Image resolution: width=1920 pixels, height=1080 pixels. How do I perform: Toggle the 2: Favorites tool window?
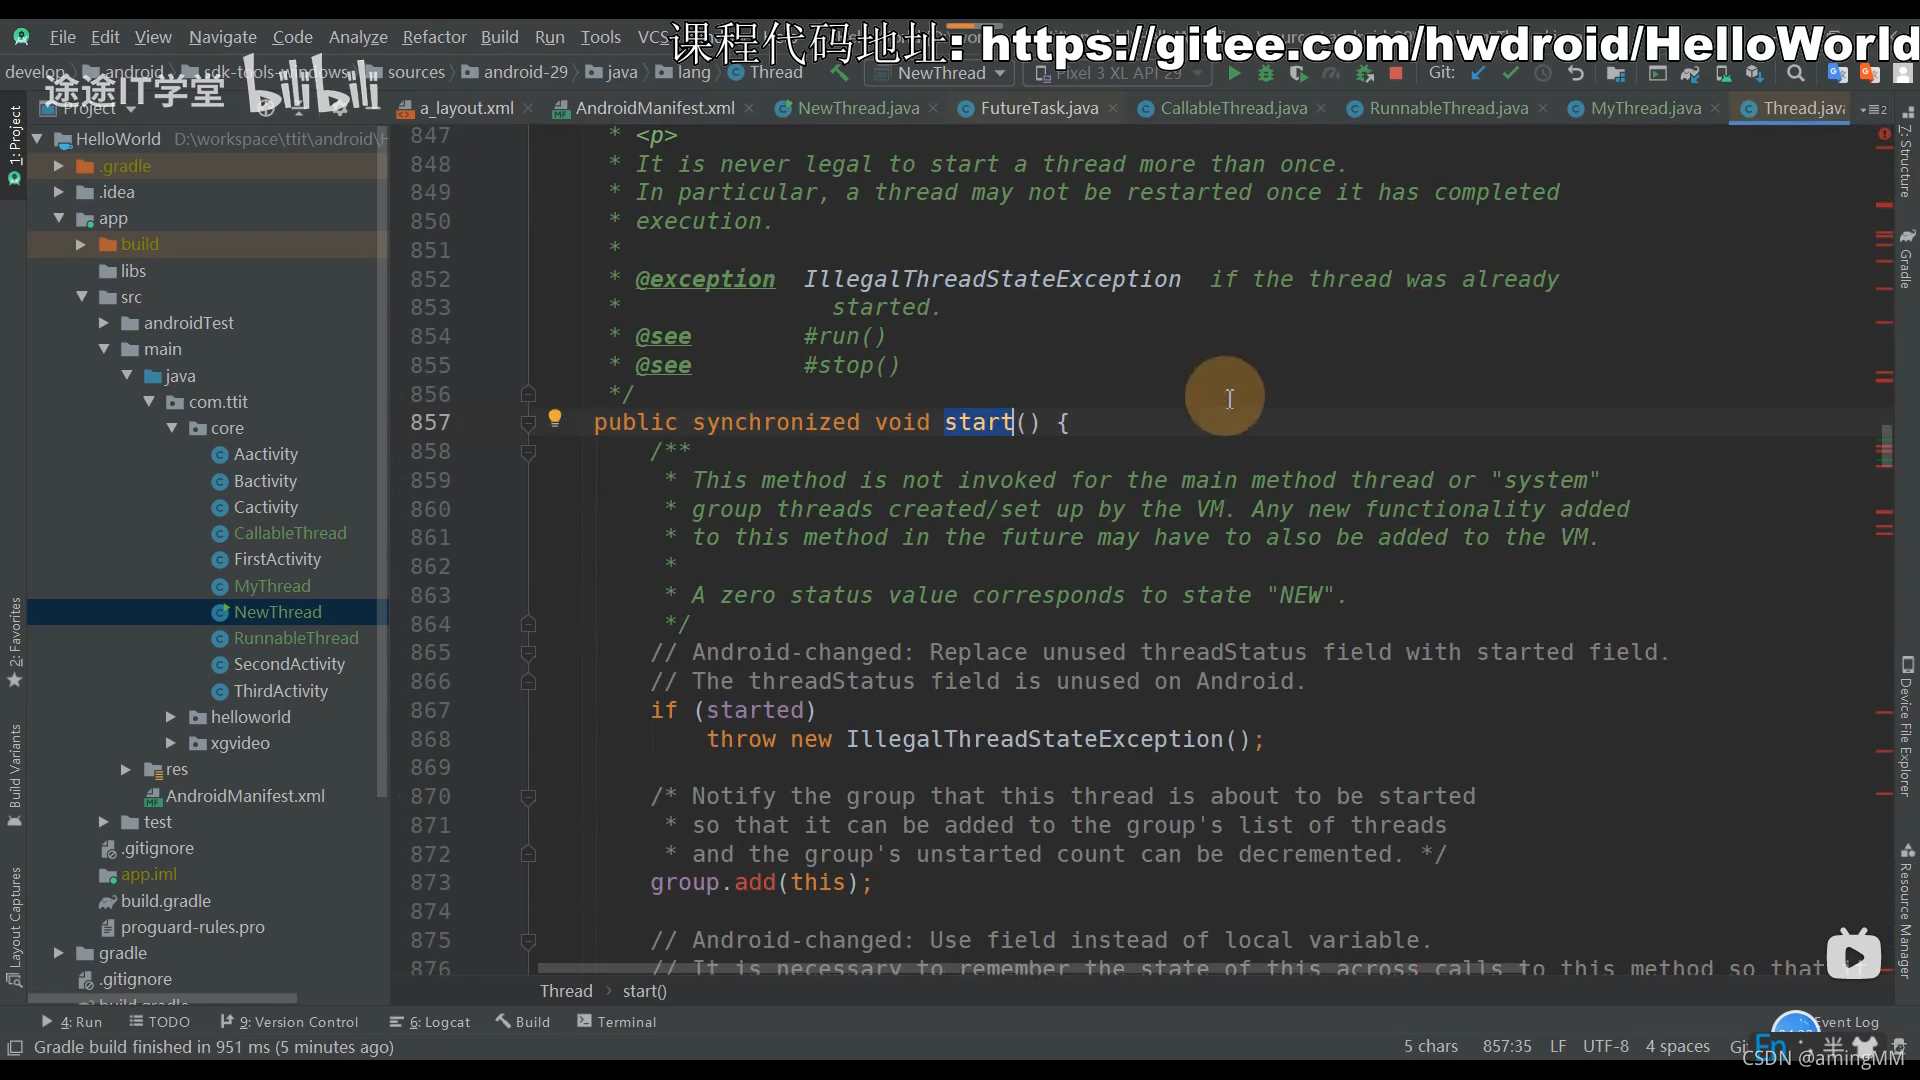pyautogui.click(x=14, y=642)
